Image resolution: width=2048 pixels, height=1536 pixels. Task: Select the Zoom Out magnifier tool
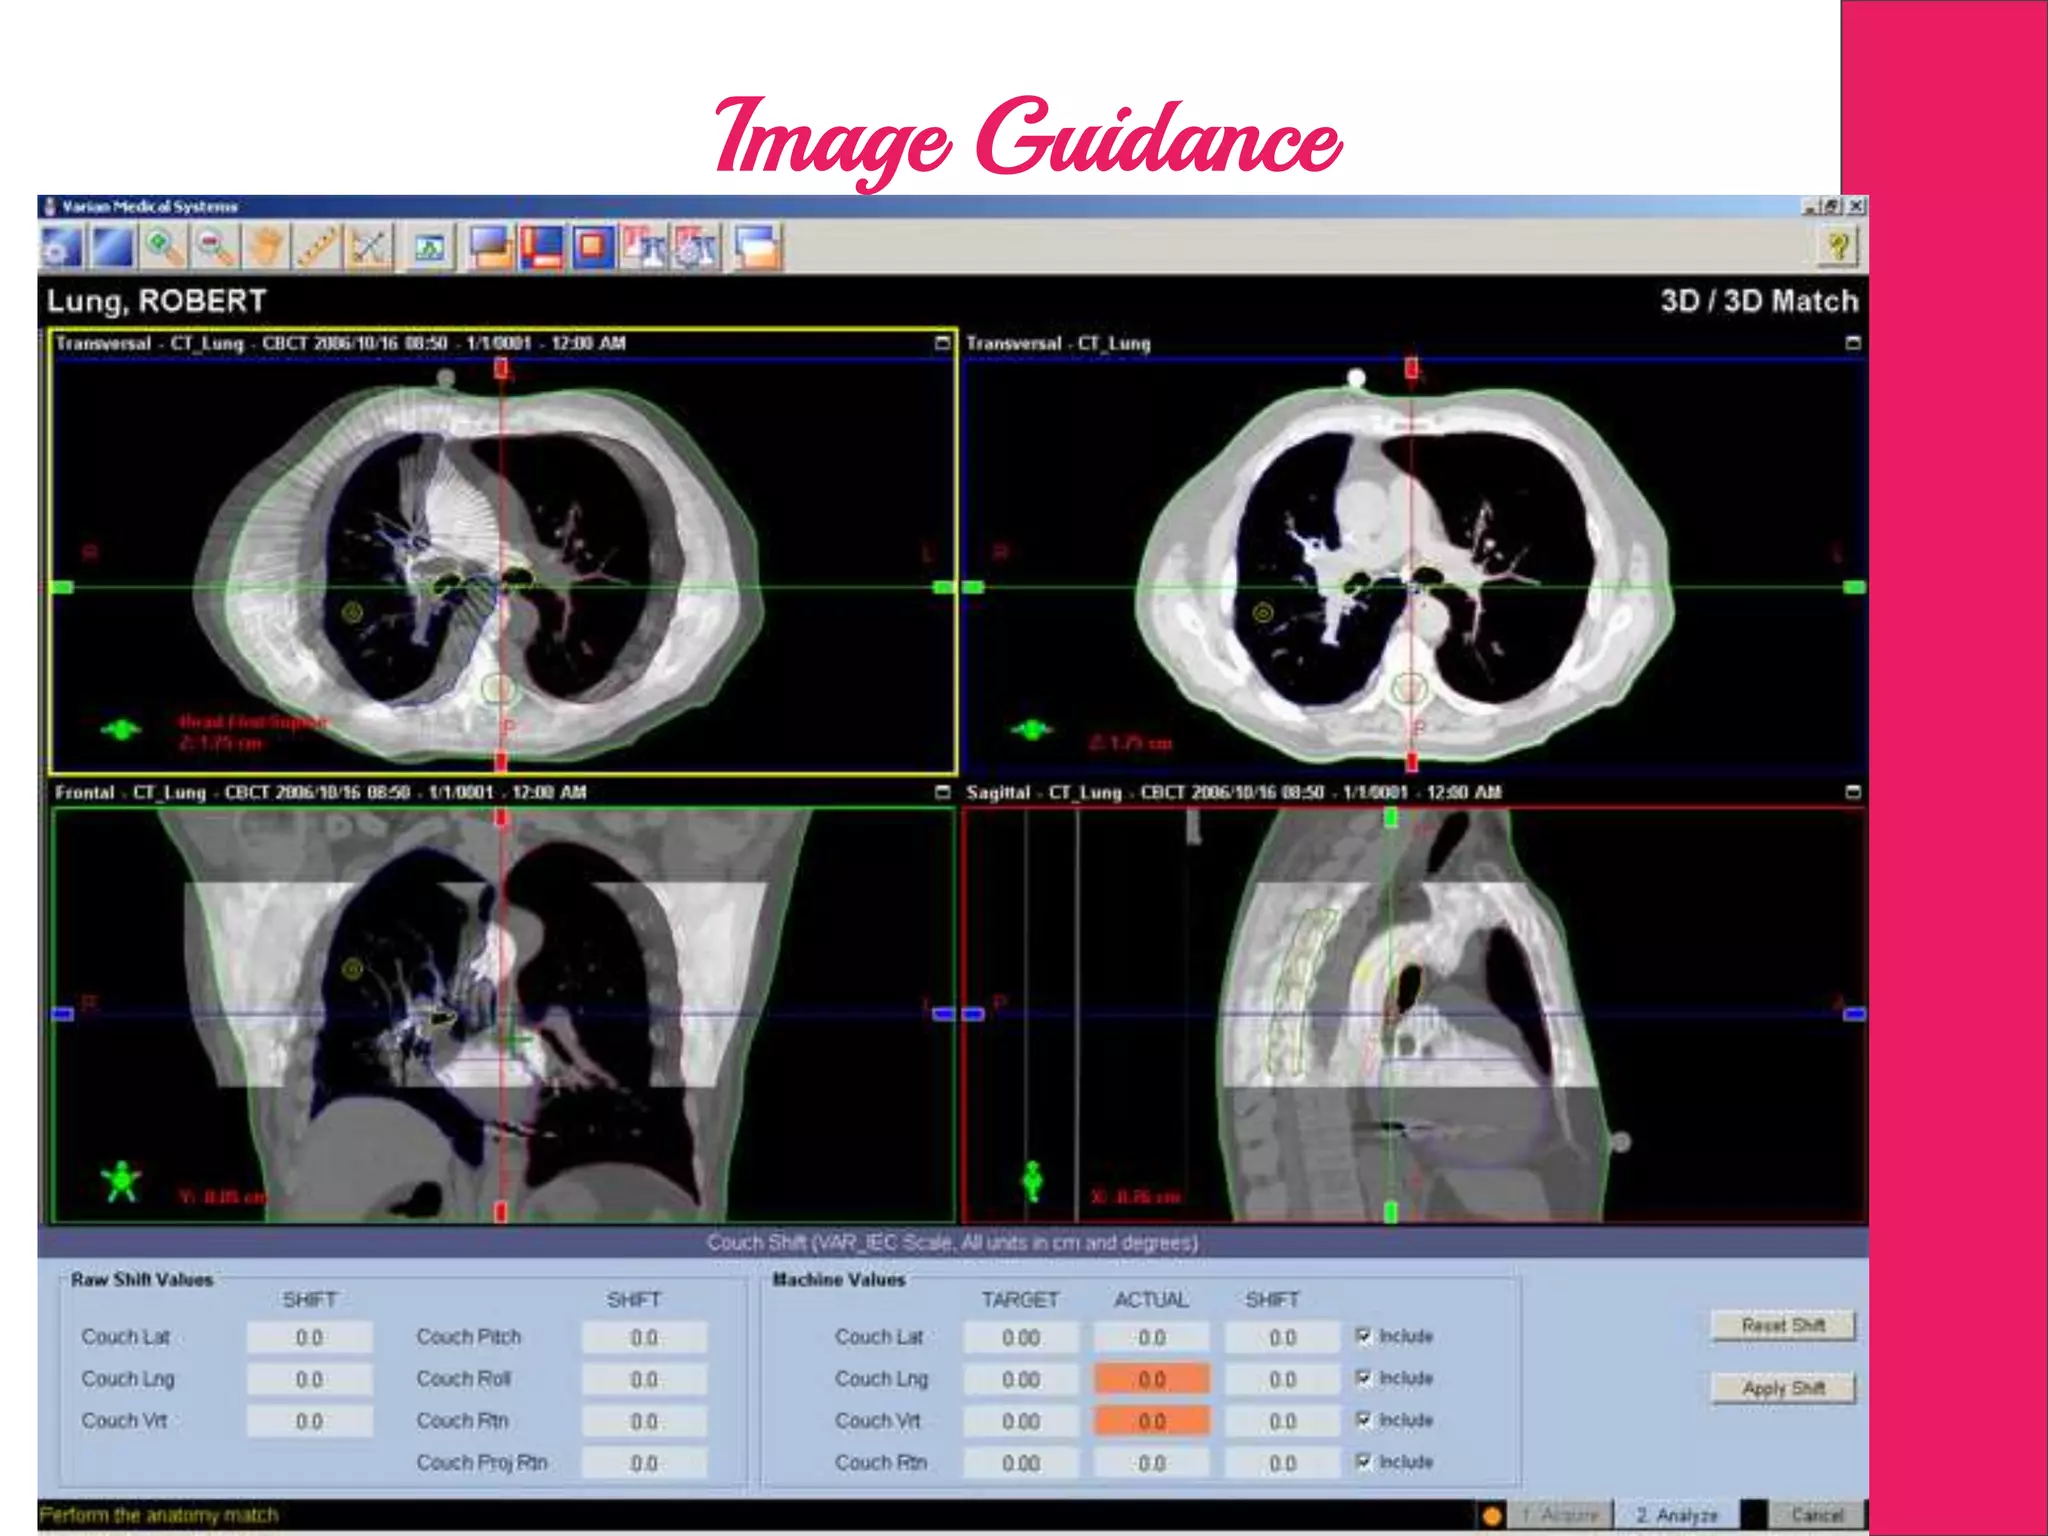[x=214, y=247]
